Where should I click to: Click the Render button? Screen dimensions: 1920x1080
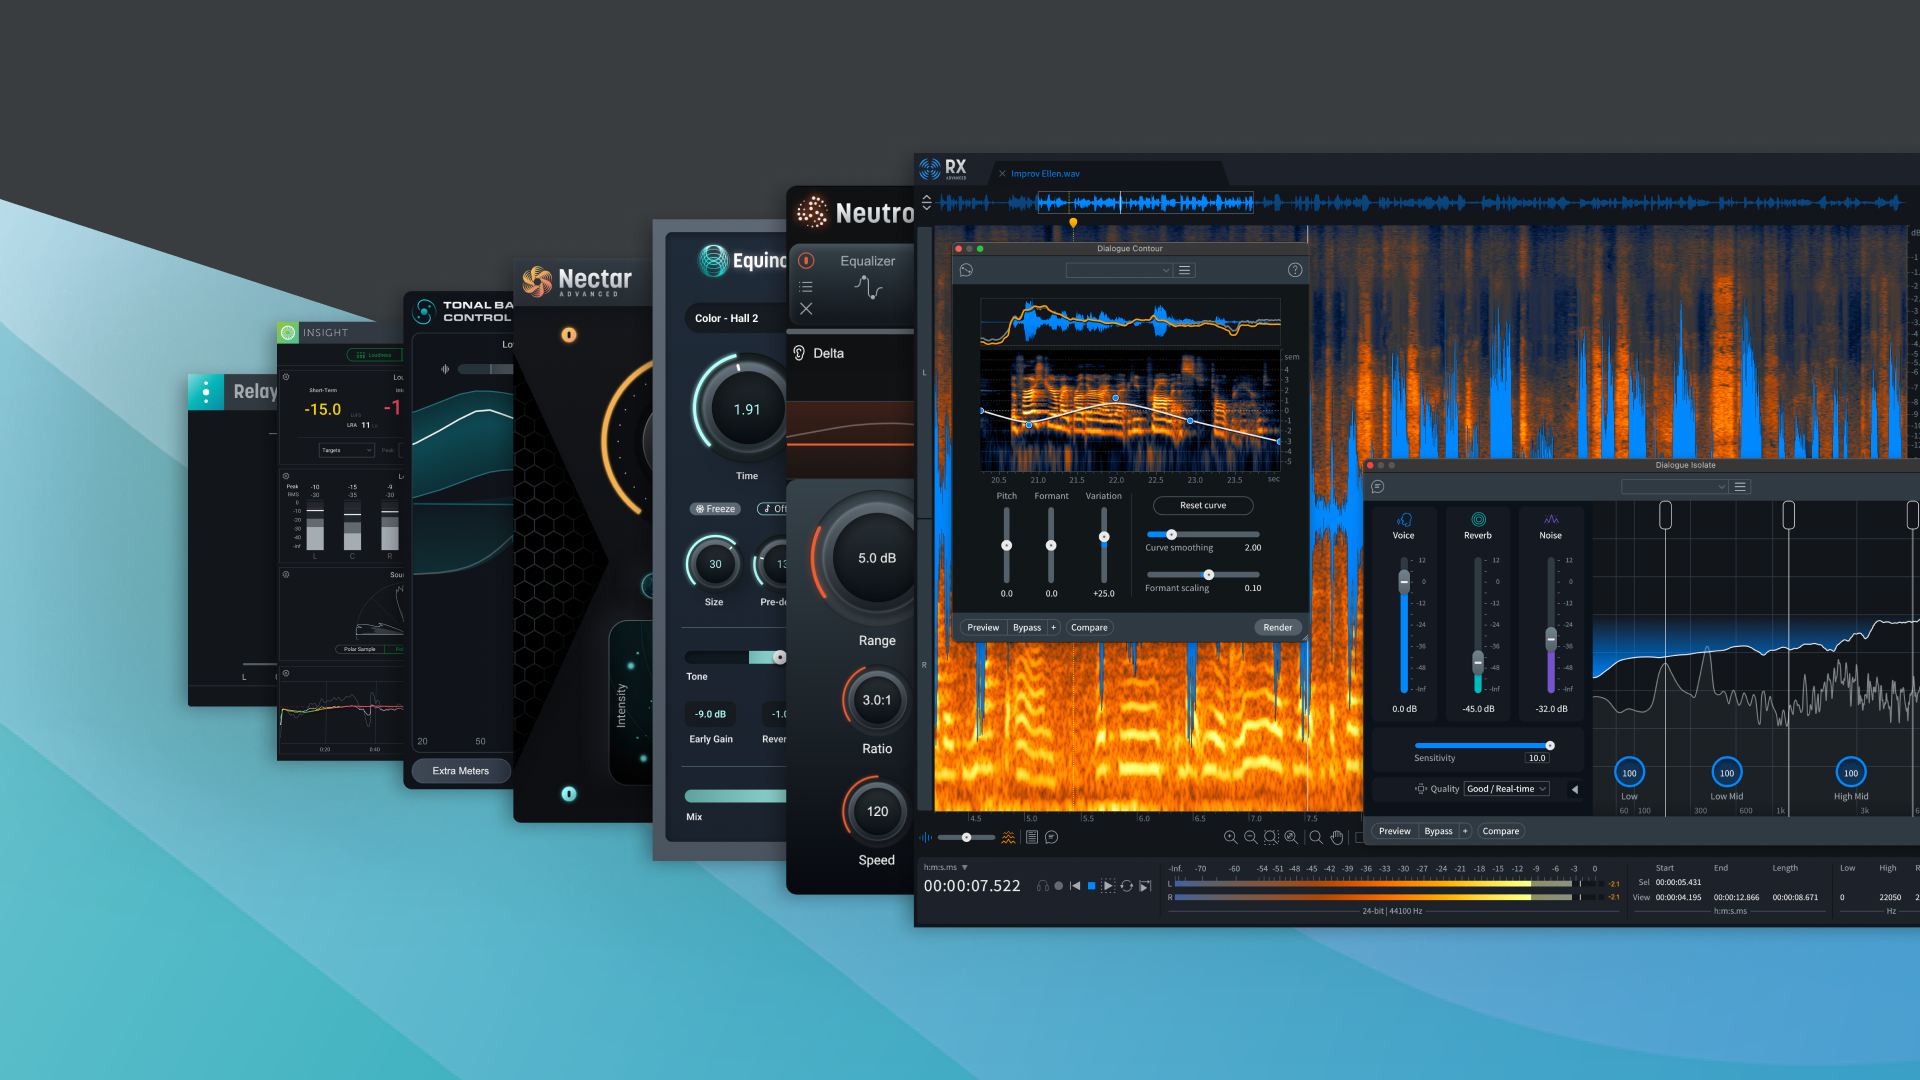tap(1277, 628)
